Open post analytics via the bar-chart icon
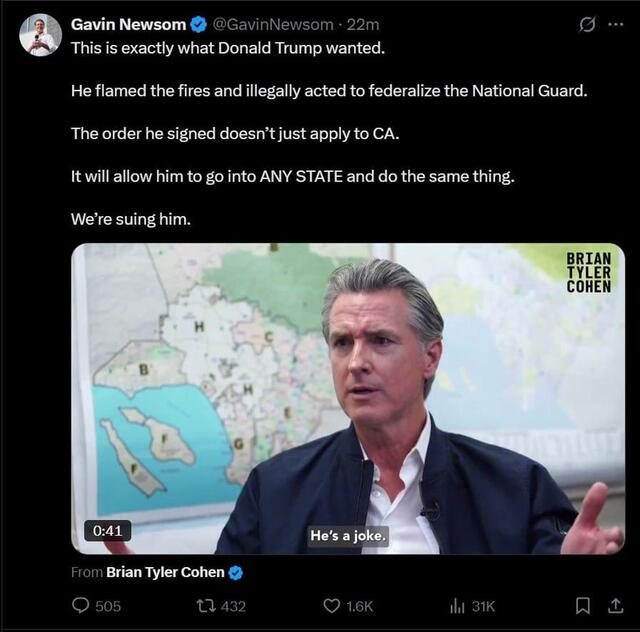 click(459, 605)
